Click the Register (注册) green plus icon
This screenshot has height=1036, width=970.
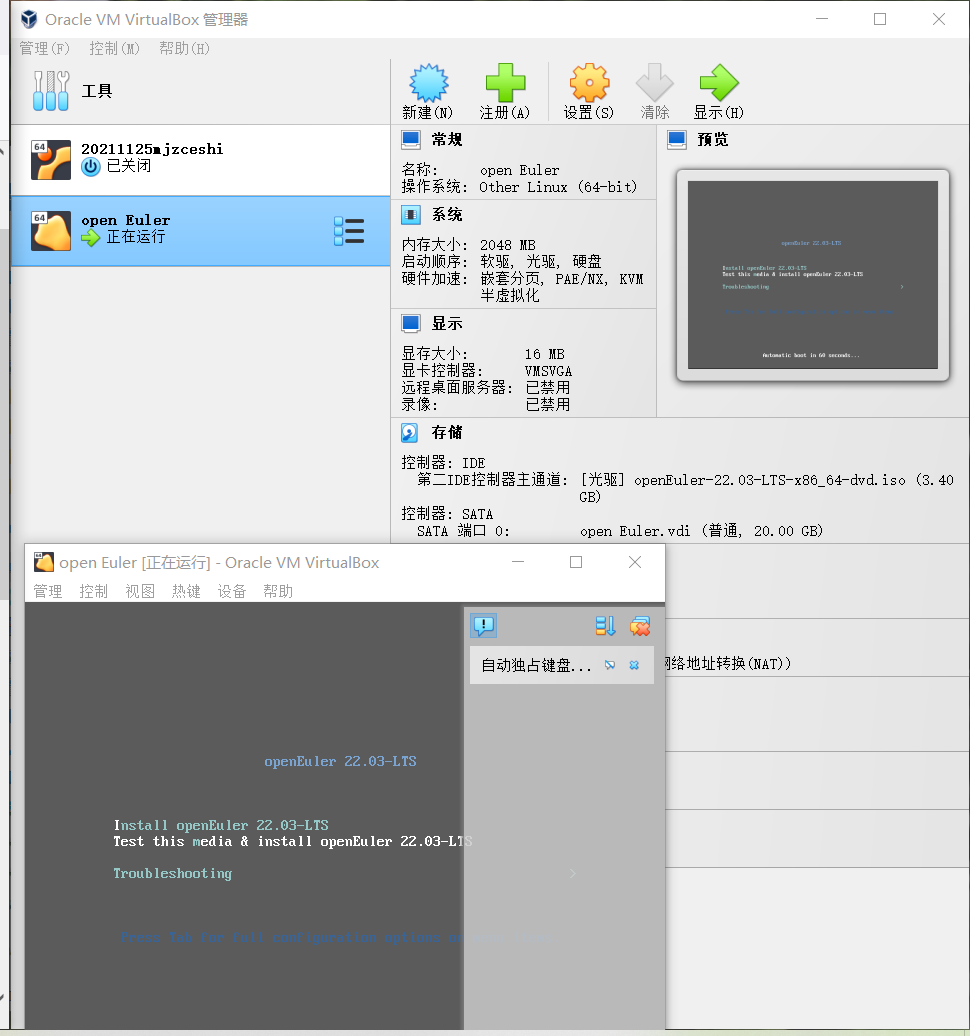click(505, 83)
